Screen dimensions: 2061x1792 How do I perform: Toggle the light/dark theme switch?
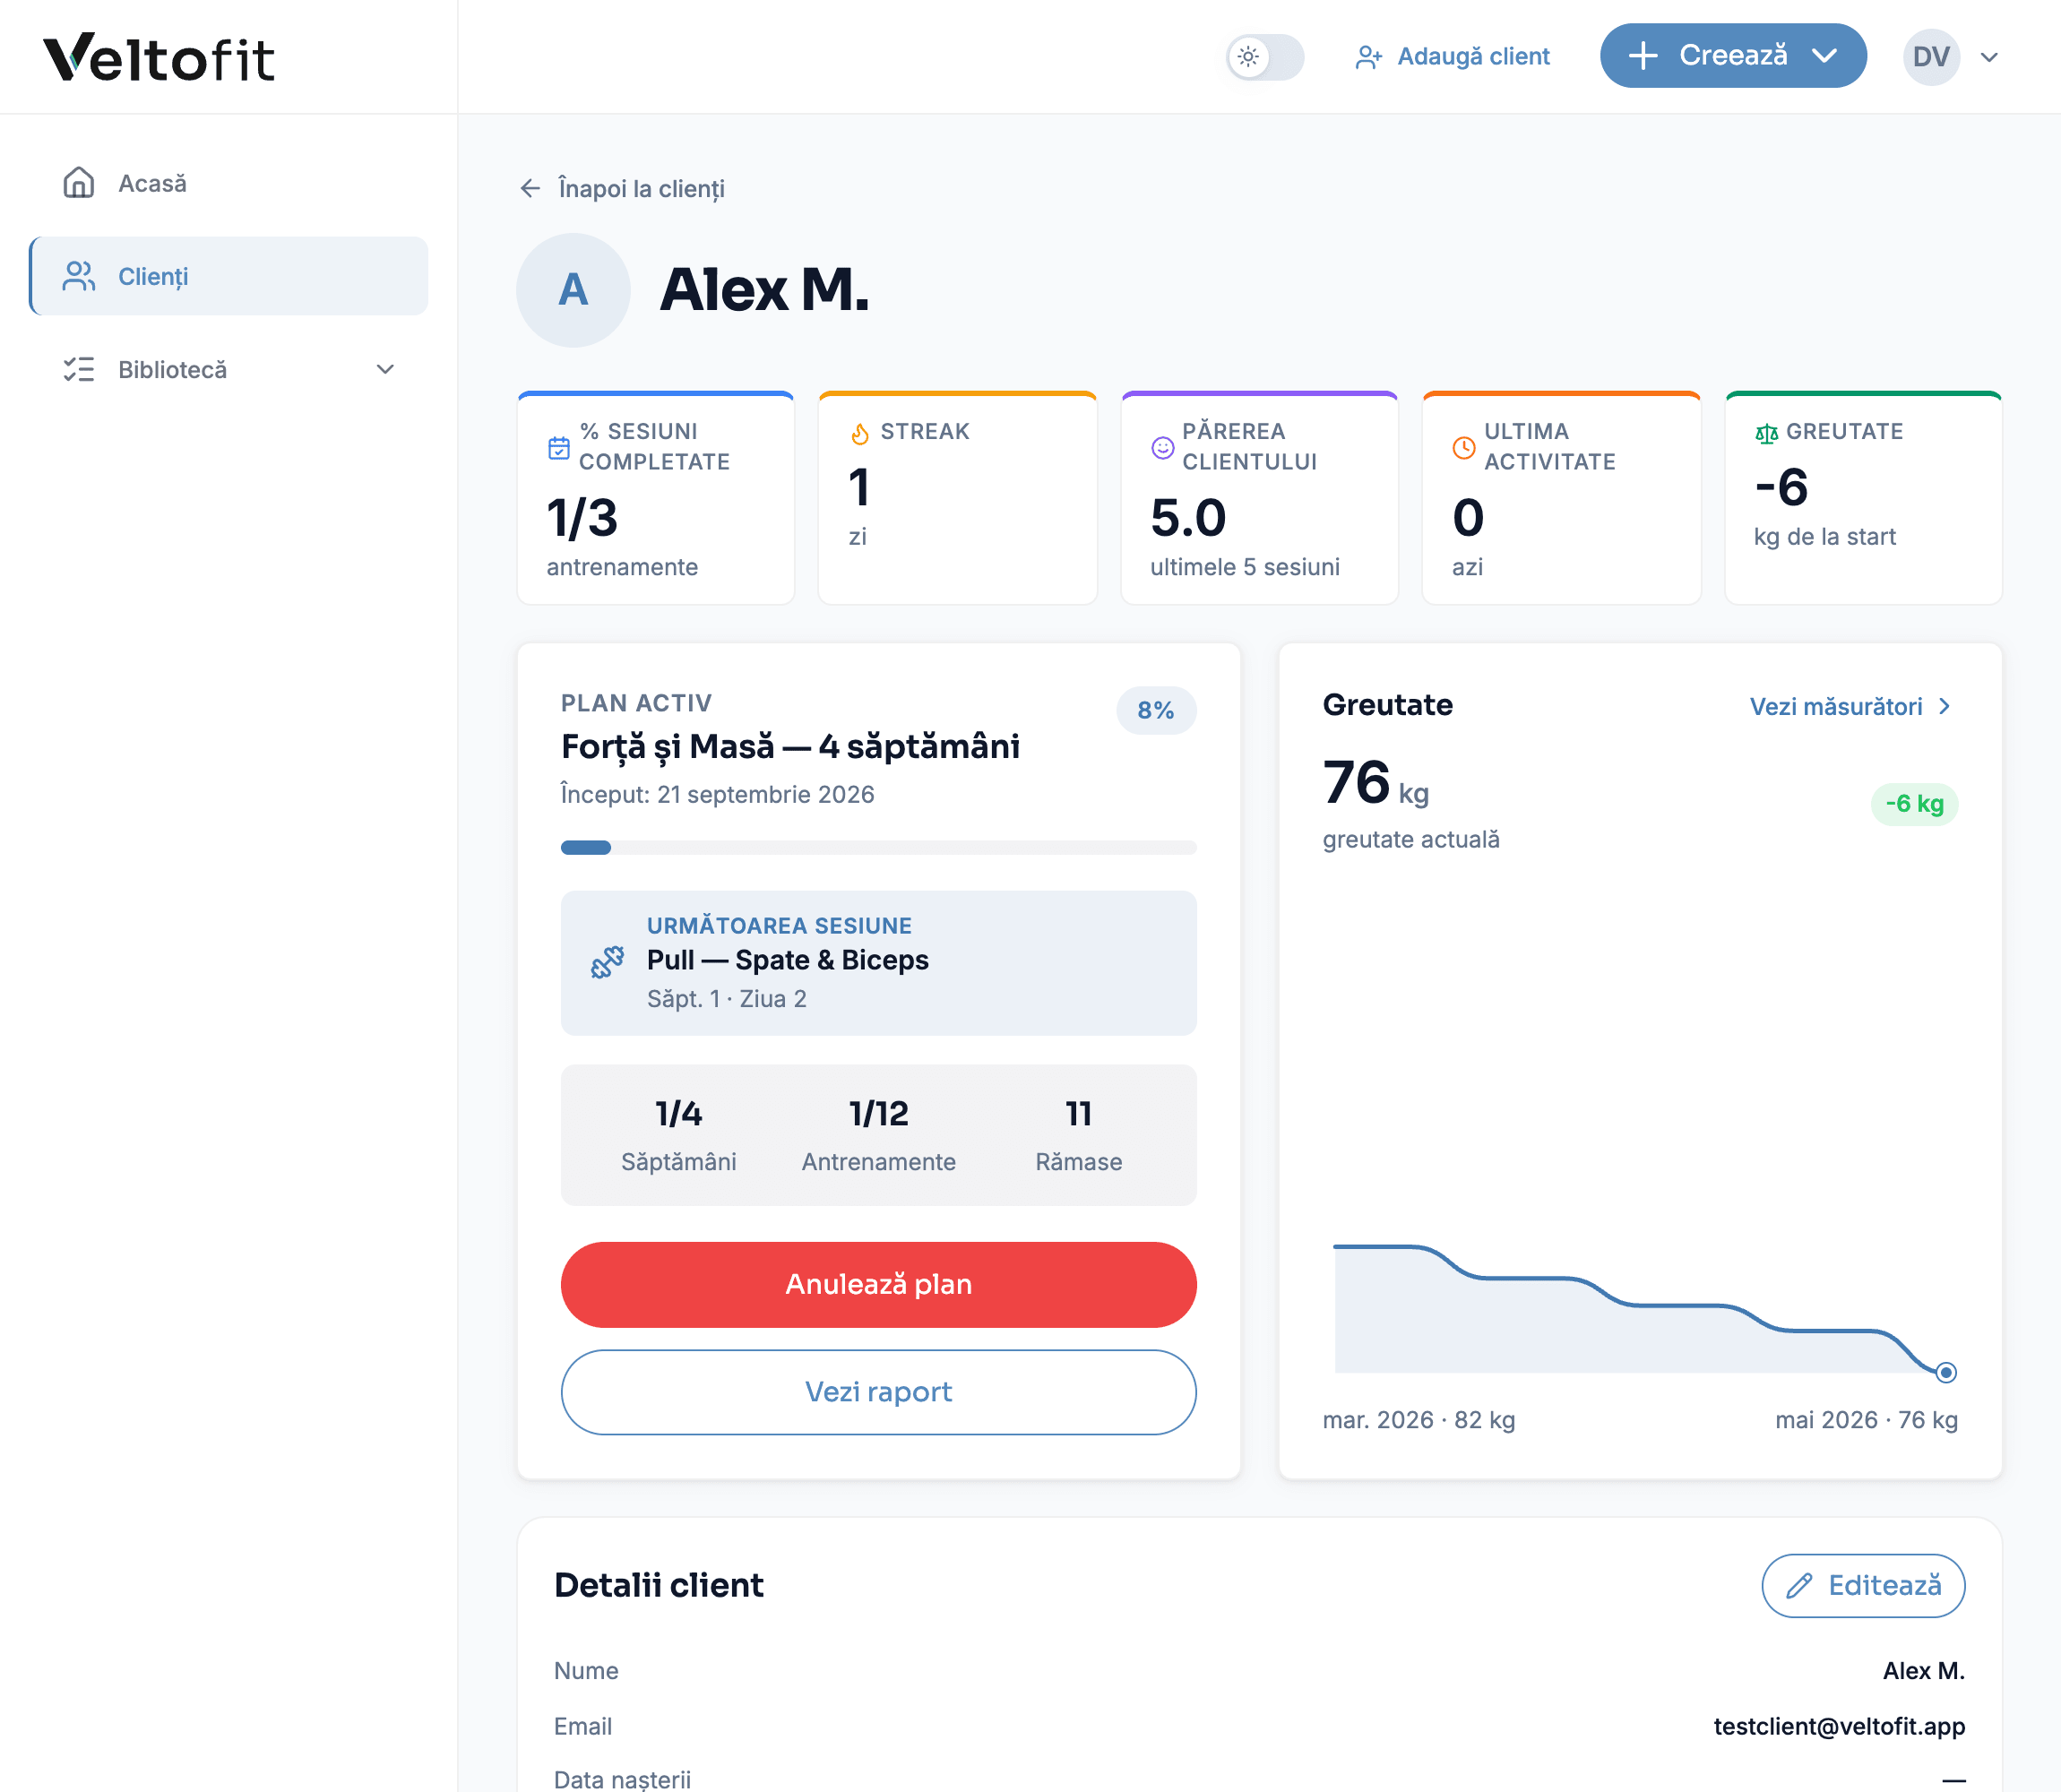(1265, 56)
